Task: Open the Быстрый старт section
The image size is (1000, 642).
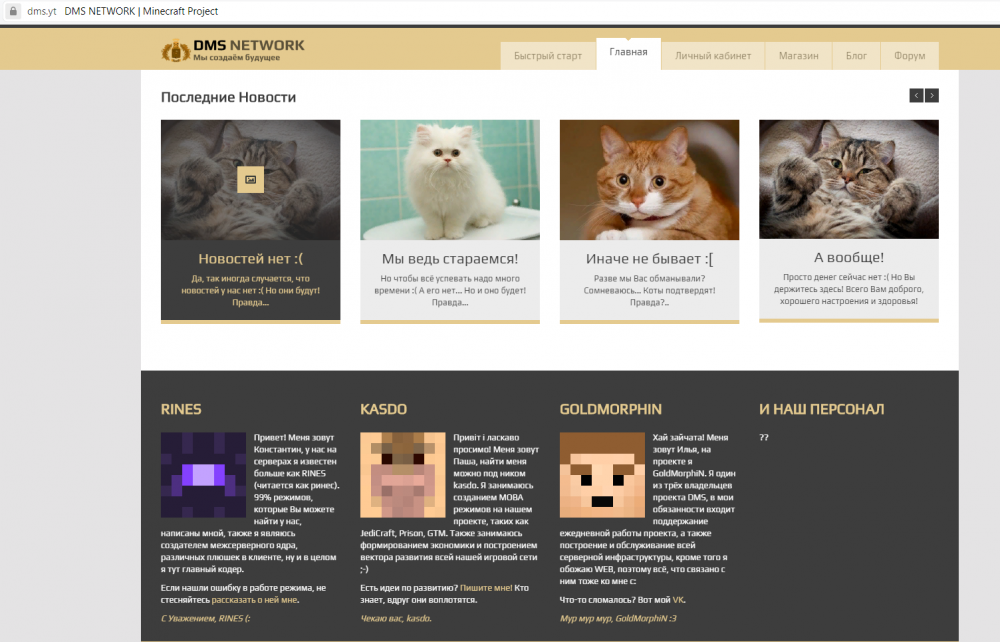Action: pos(548,55)
